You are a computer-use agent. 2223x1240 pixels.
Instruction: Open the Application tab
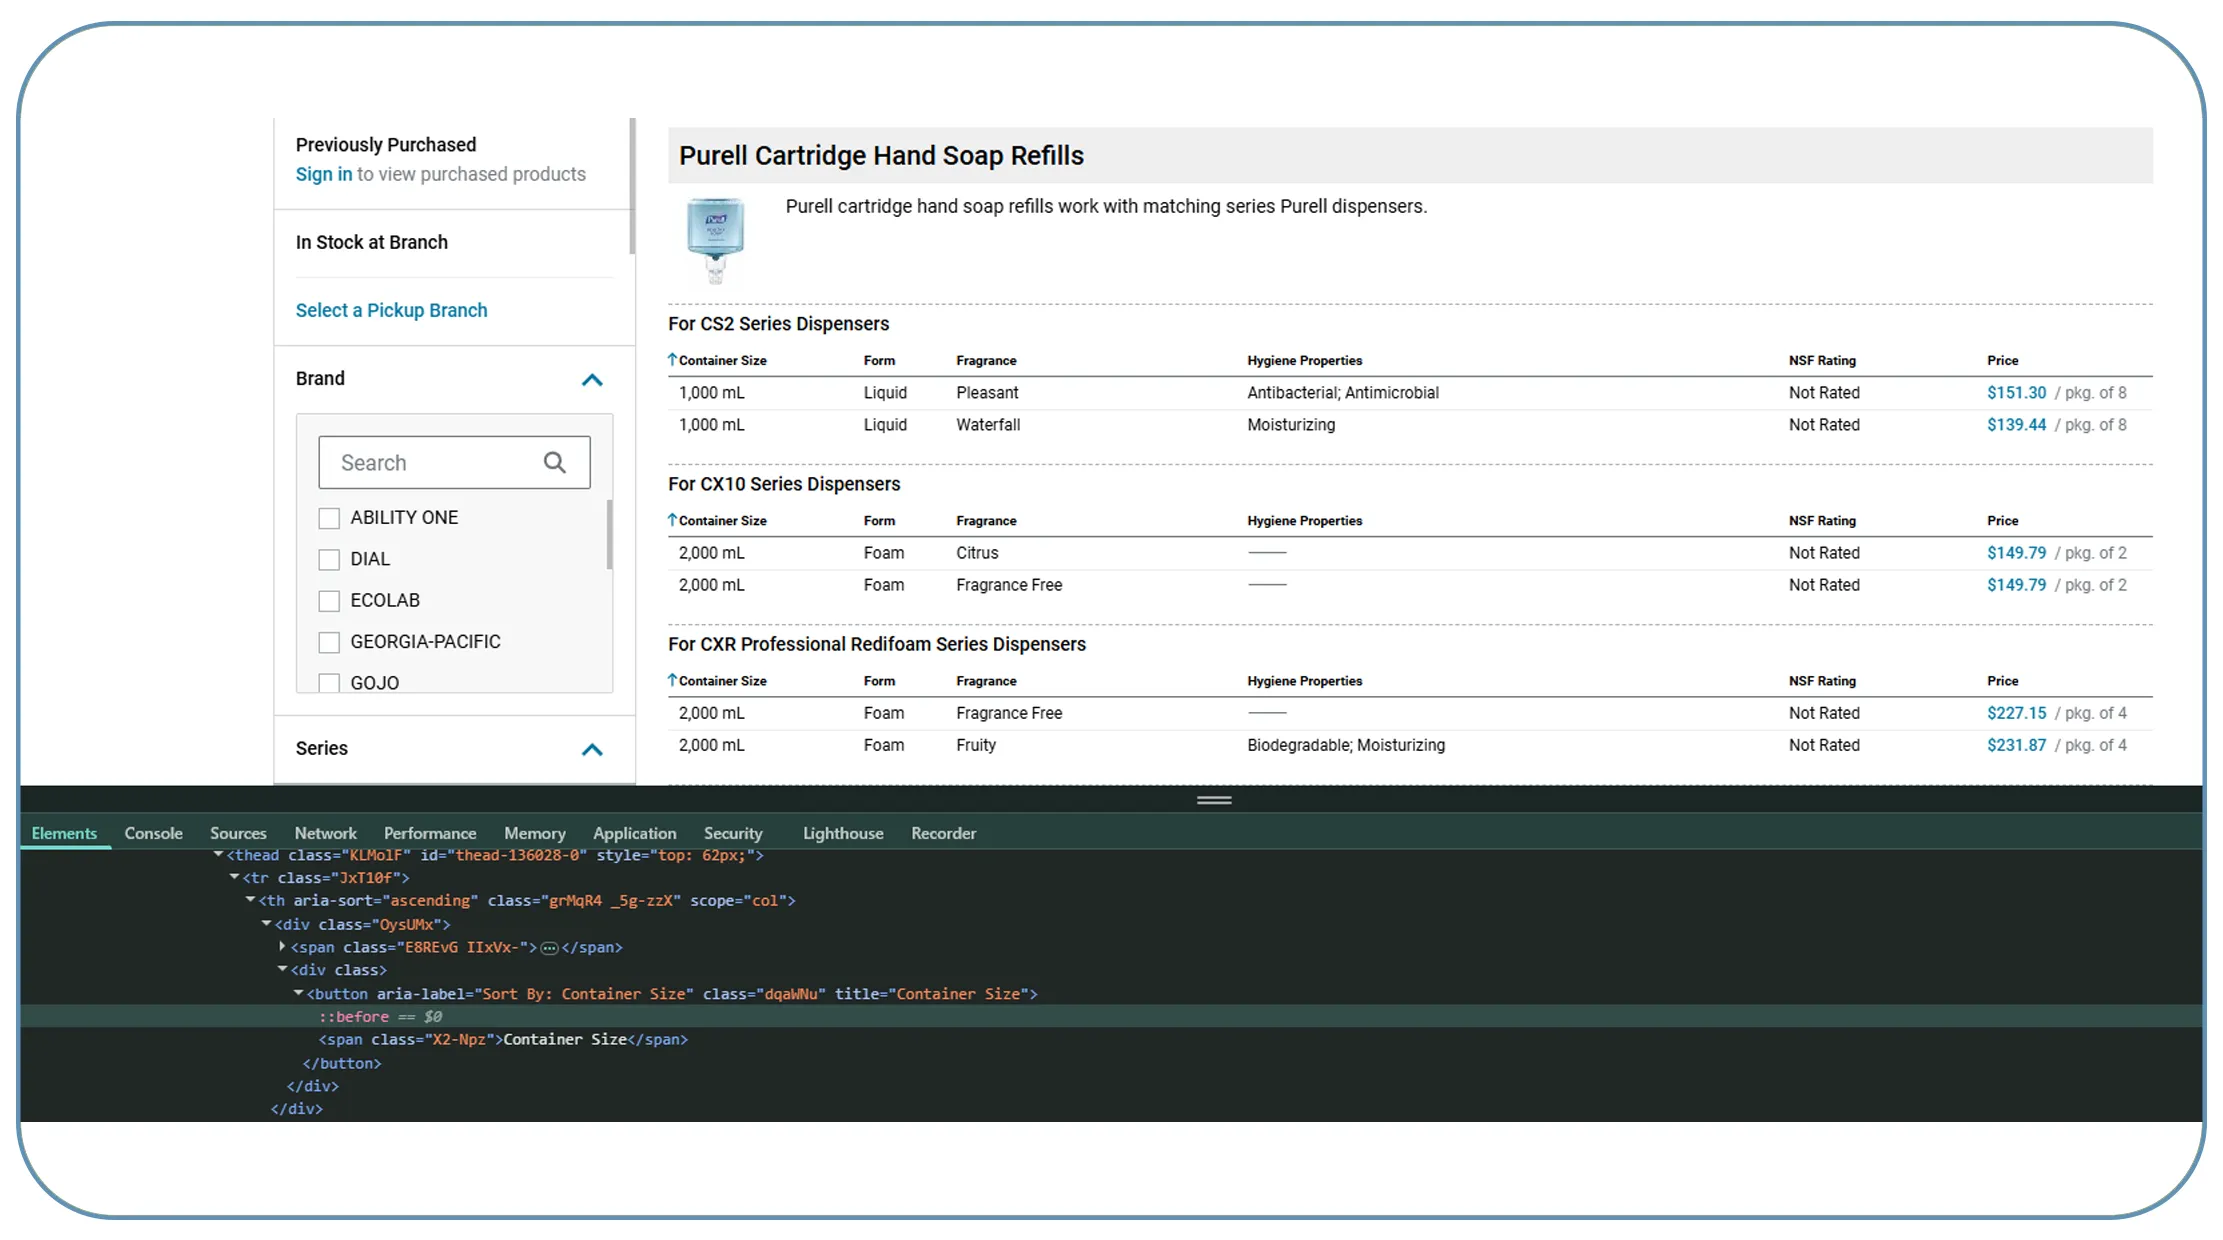(x=634, y=833)
